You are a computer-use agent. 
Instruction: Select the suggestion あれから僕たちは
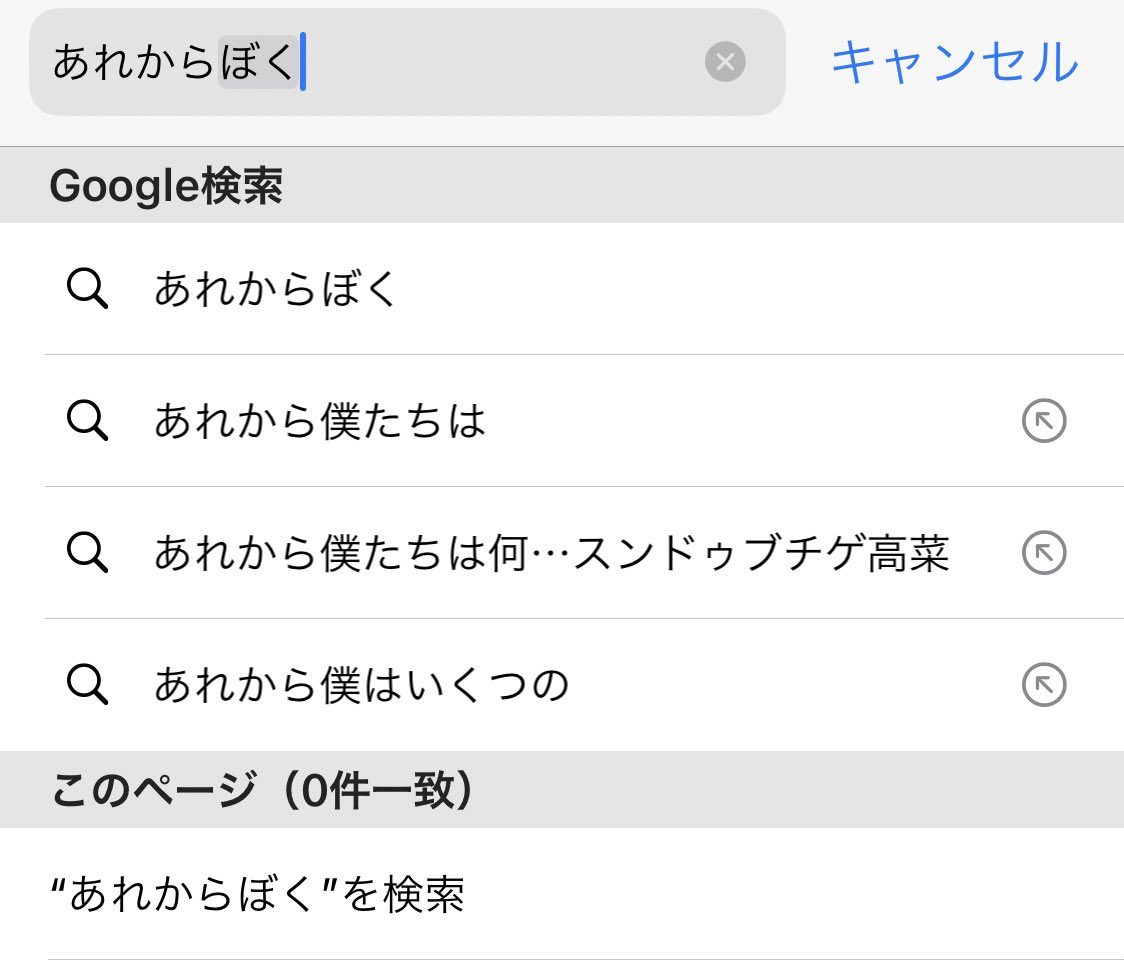point(320,421)
